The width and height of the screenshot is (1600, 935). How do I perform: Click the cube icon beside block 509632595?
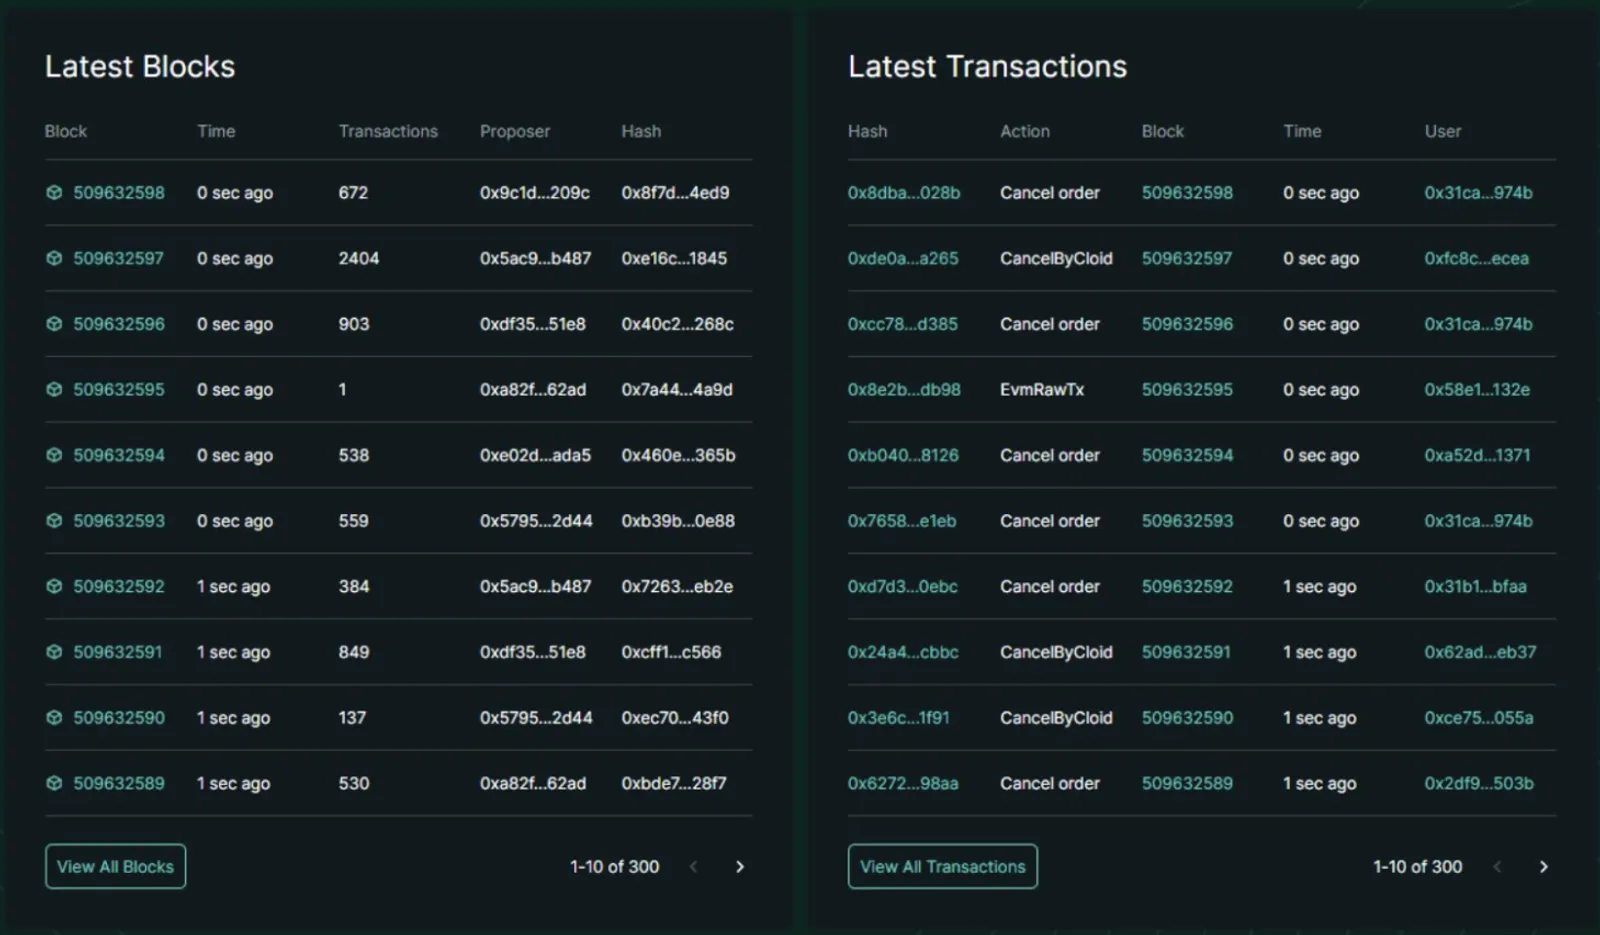(54, 389)
